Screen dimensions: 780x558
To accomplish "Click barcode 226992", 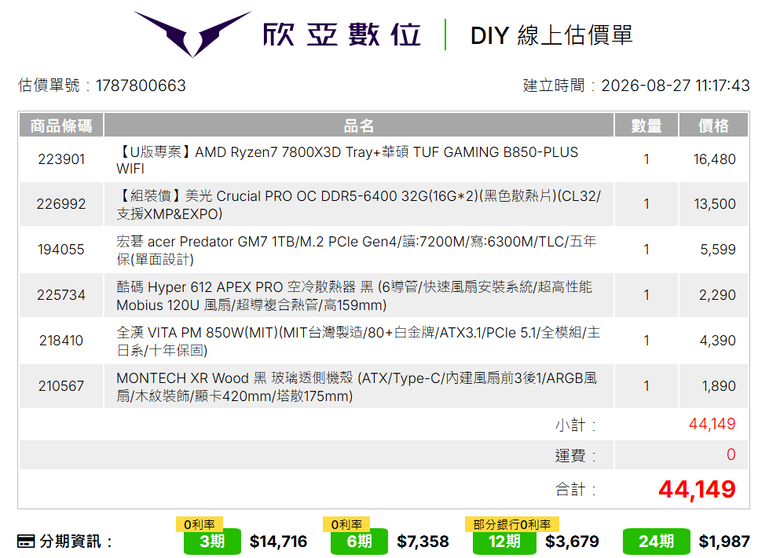I will (x=61, y=204).
